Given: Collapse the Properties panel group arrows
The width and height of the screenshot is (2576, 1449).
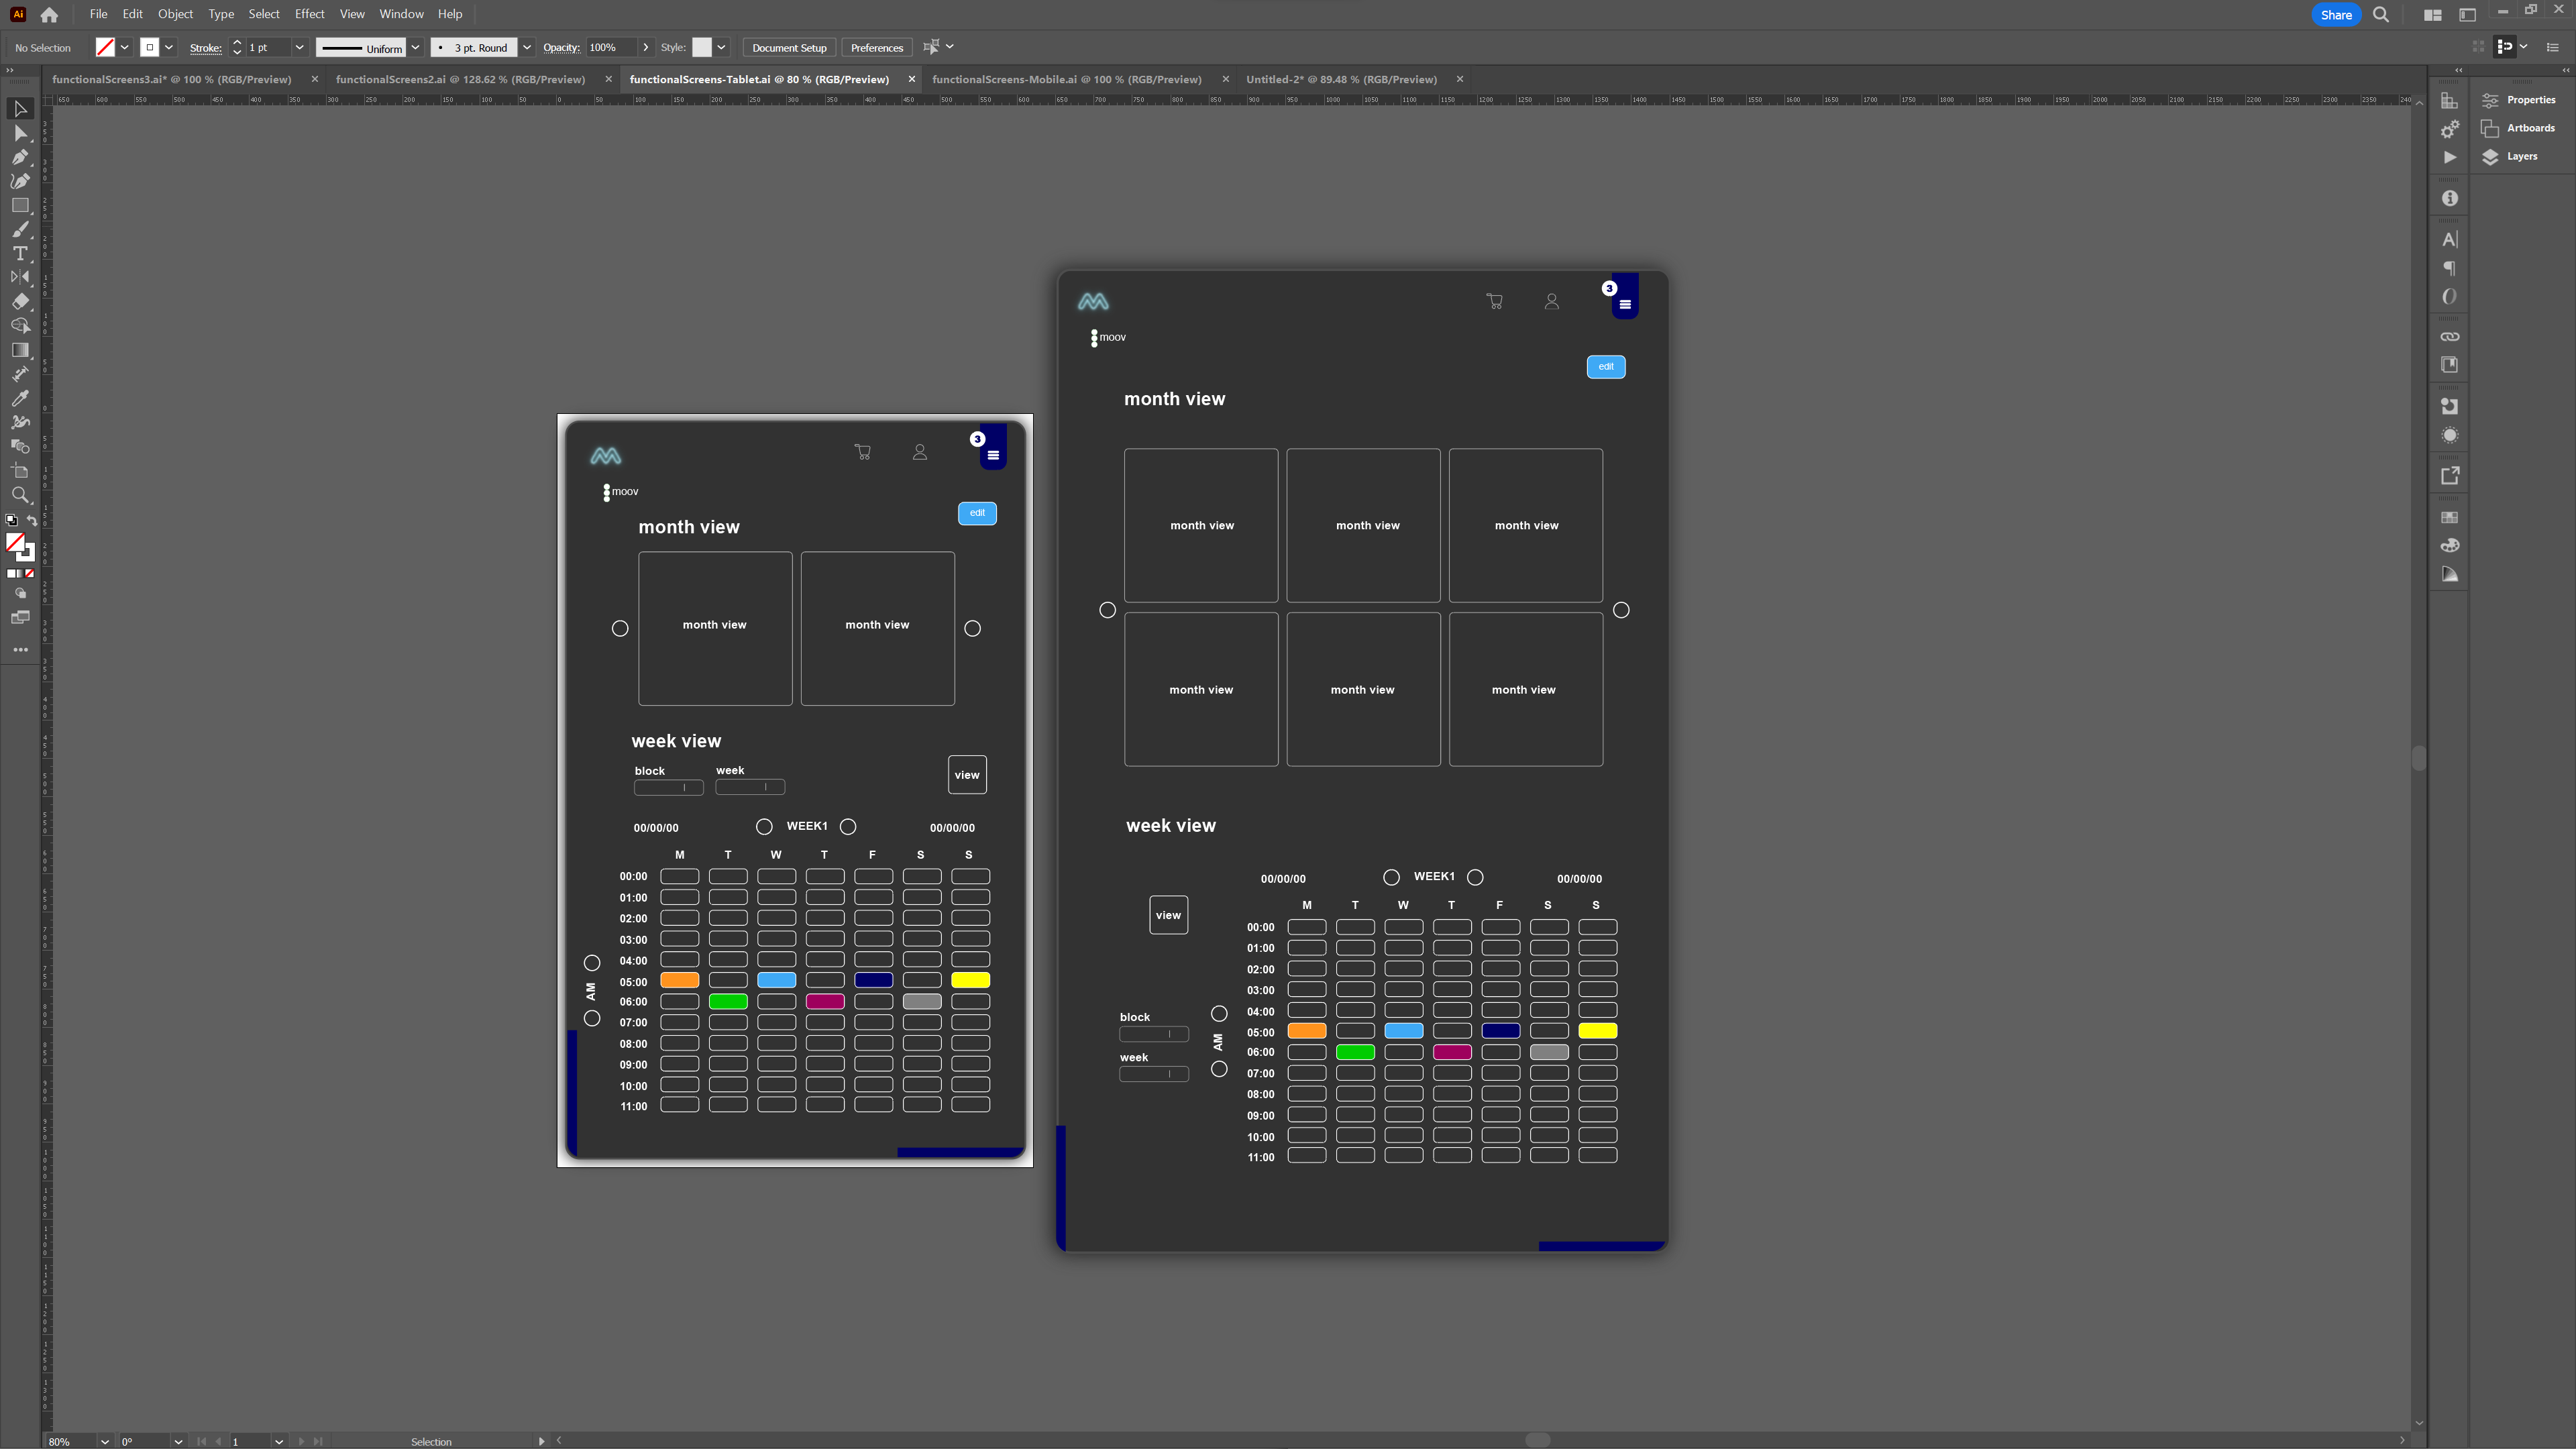Looking at the screenshot, I should coord(2565,70).
